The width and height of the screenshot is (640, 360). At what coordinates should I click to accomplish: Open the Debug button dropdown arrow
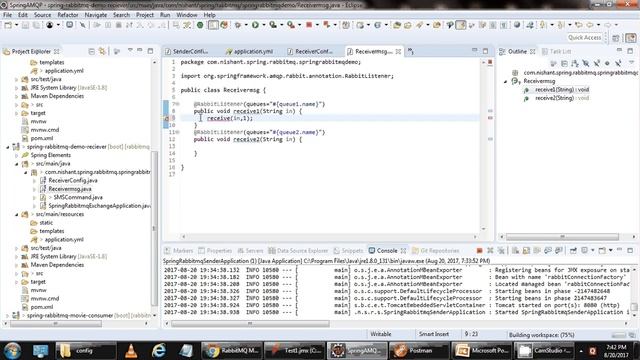point(246,25)
